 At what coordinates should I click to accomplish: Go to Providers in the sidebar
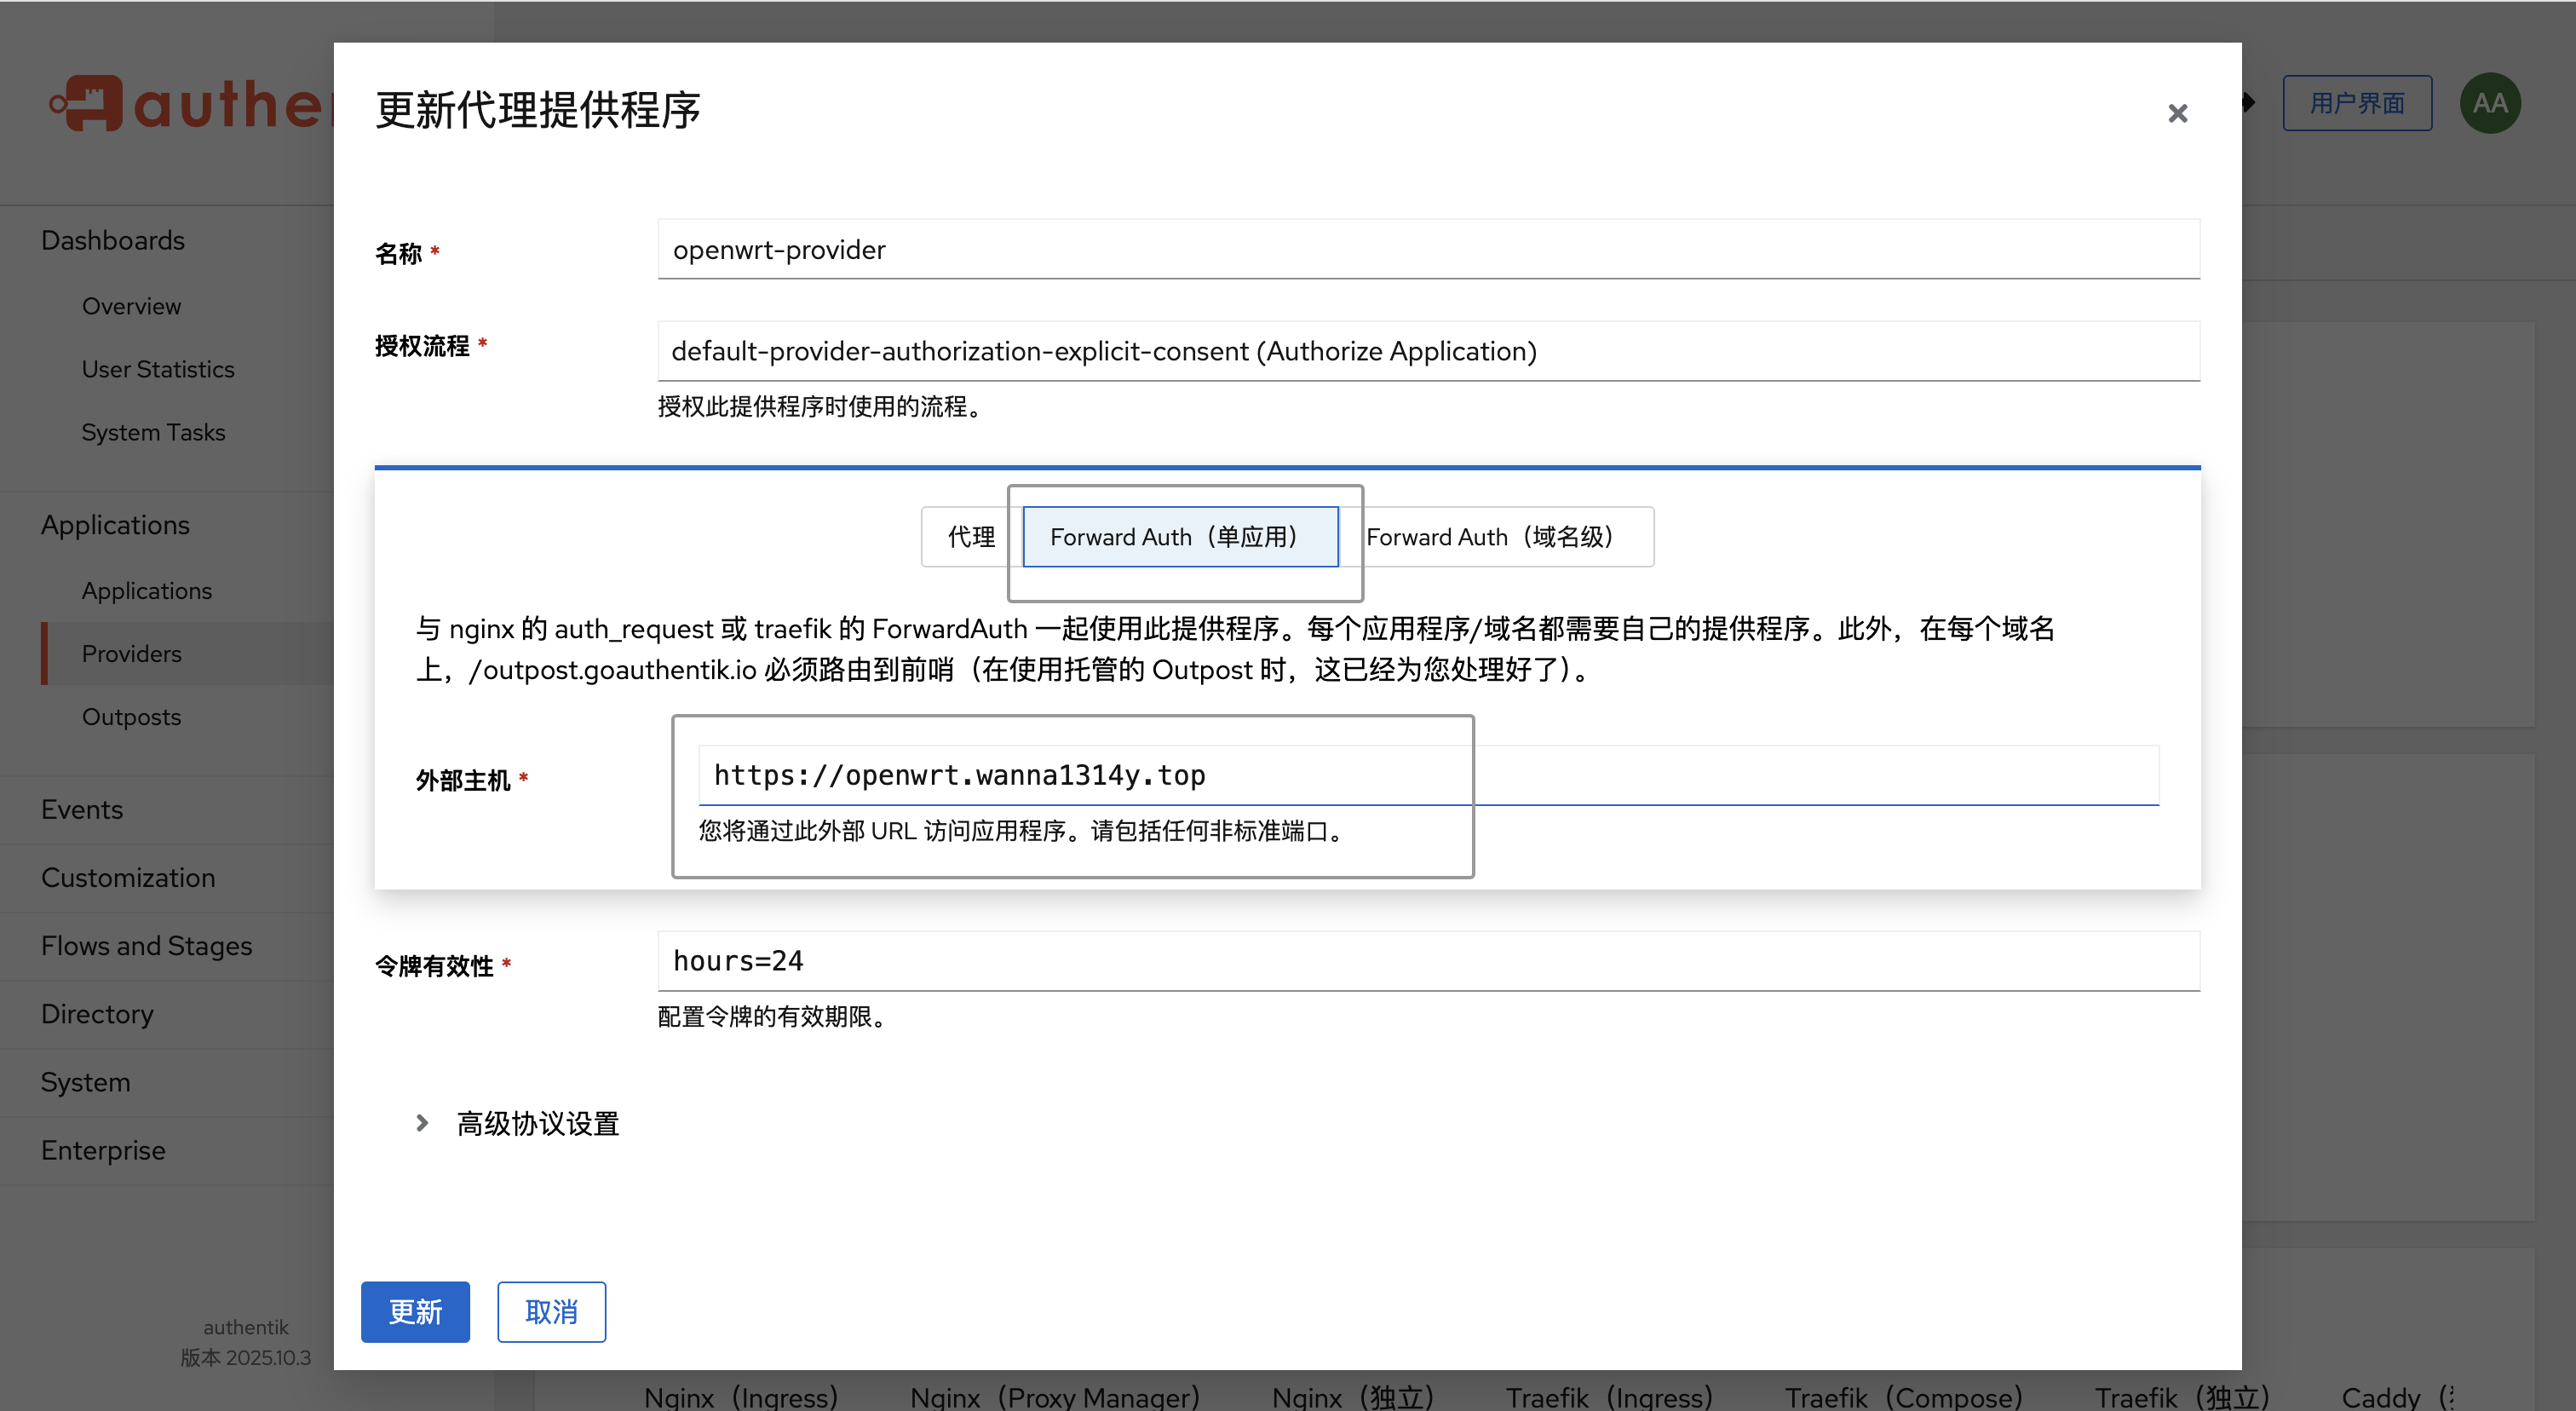pyautogui.click(x=131, y=654)
